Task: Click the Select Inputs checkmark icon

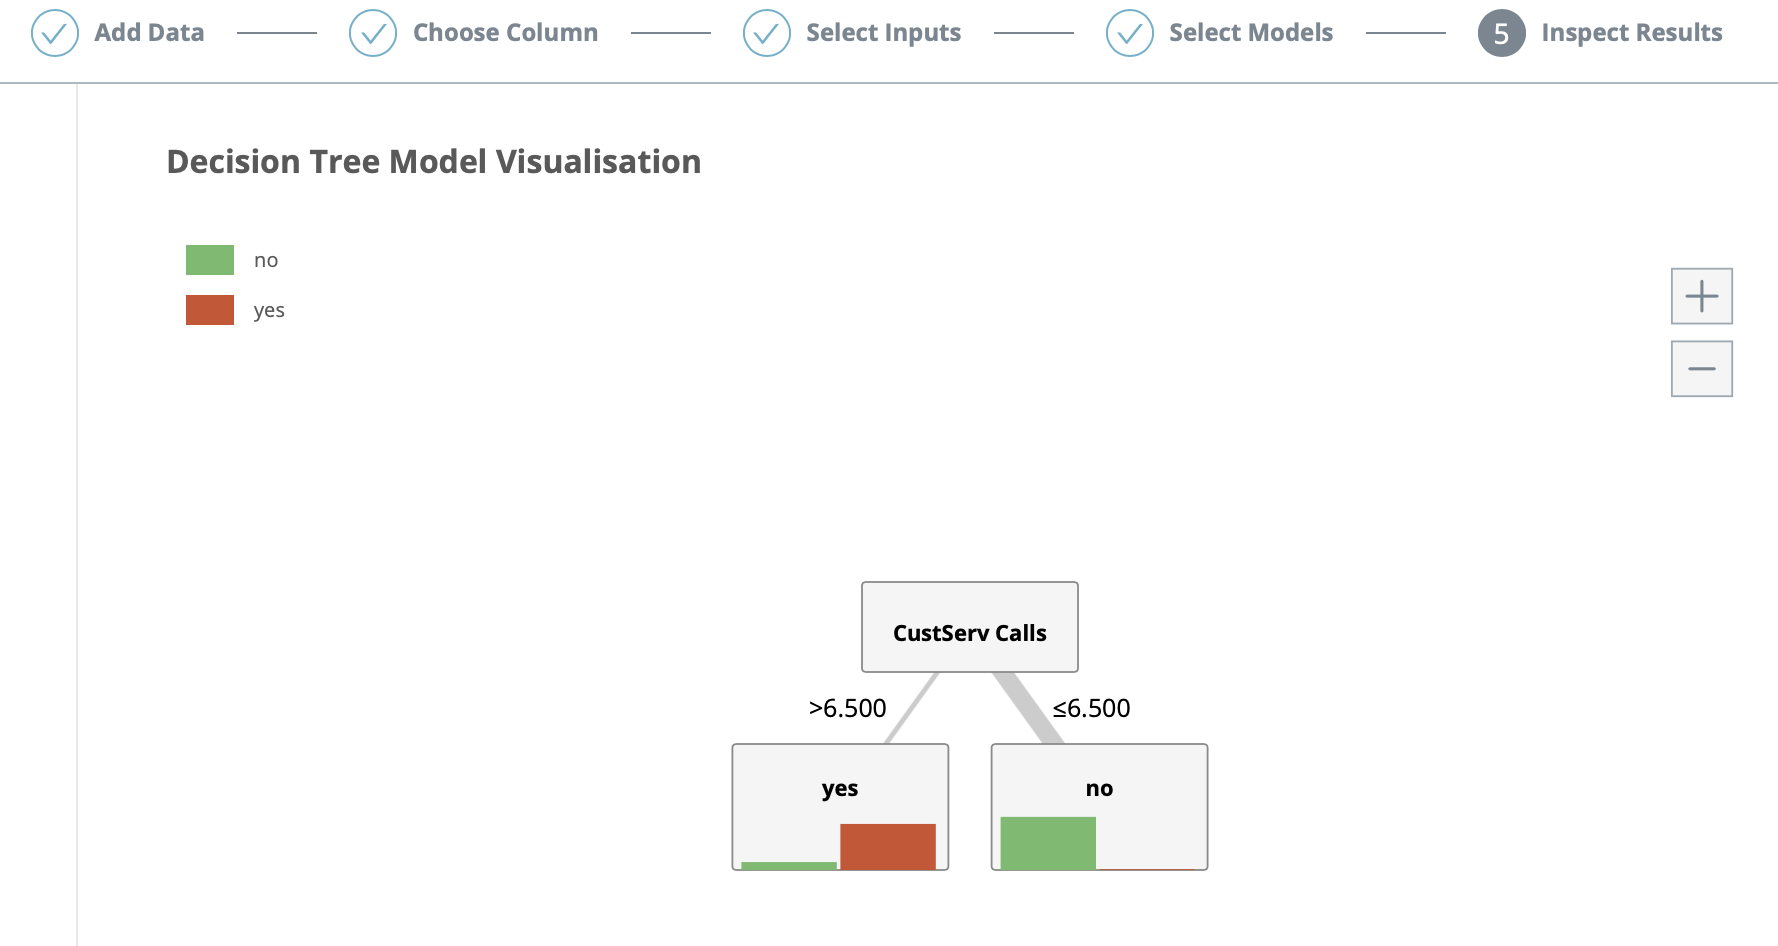Action: [x=767, y=33]
